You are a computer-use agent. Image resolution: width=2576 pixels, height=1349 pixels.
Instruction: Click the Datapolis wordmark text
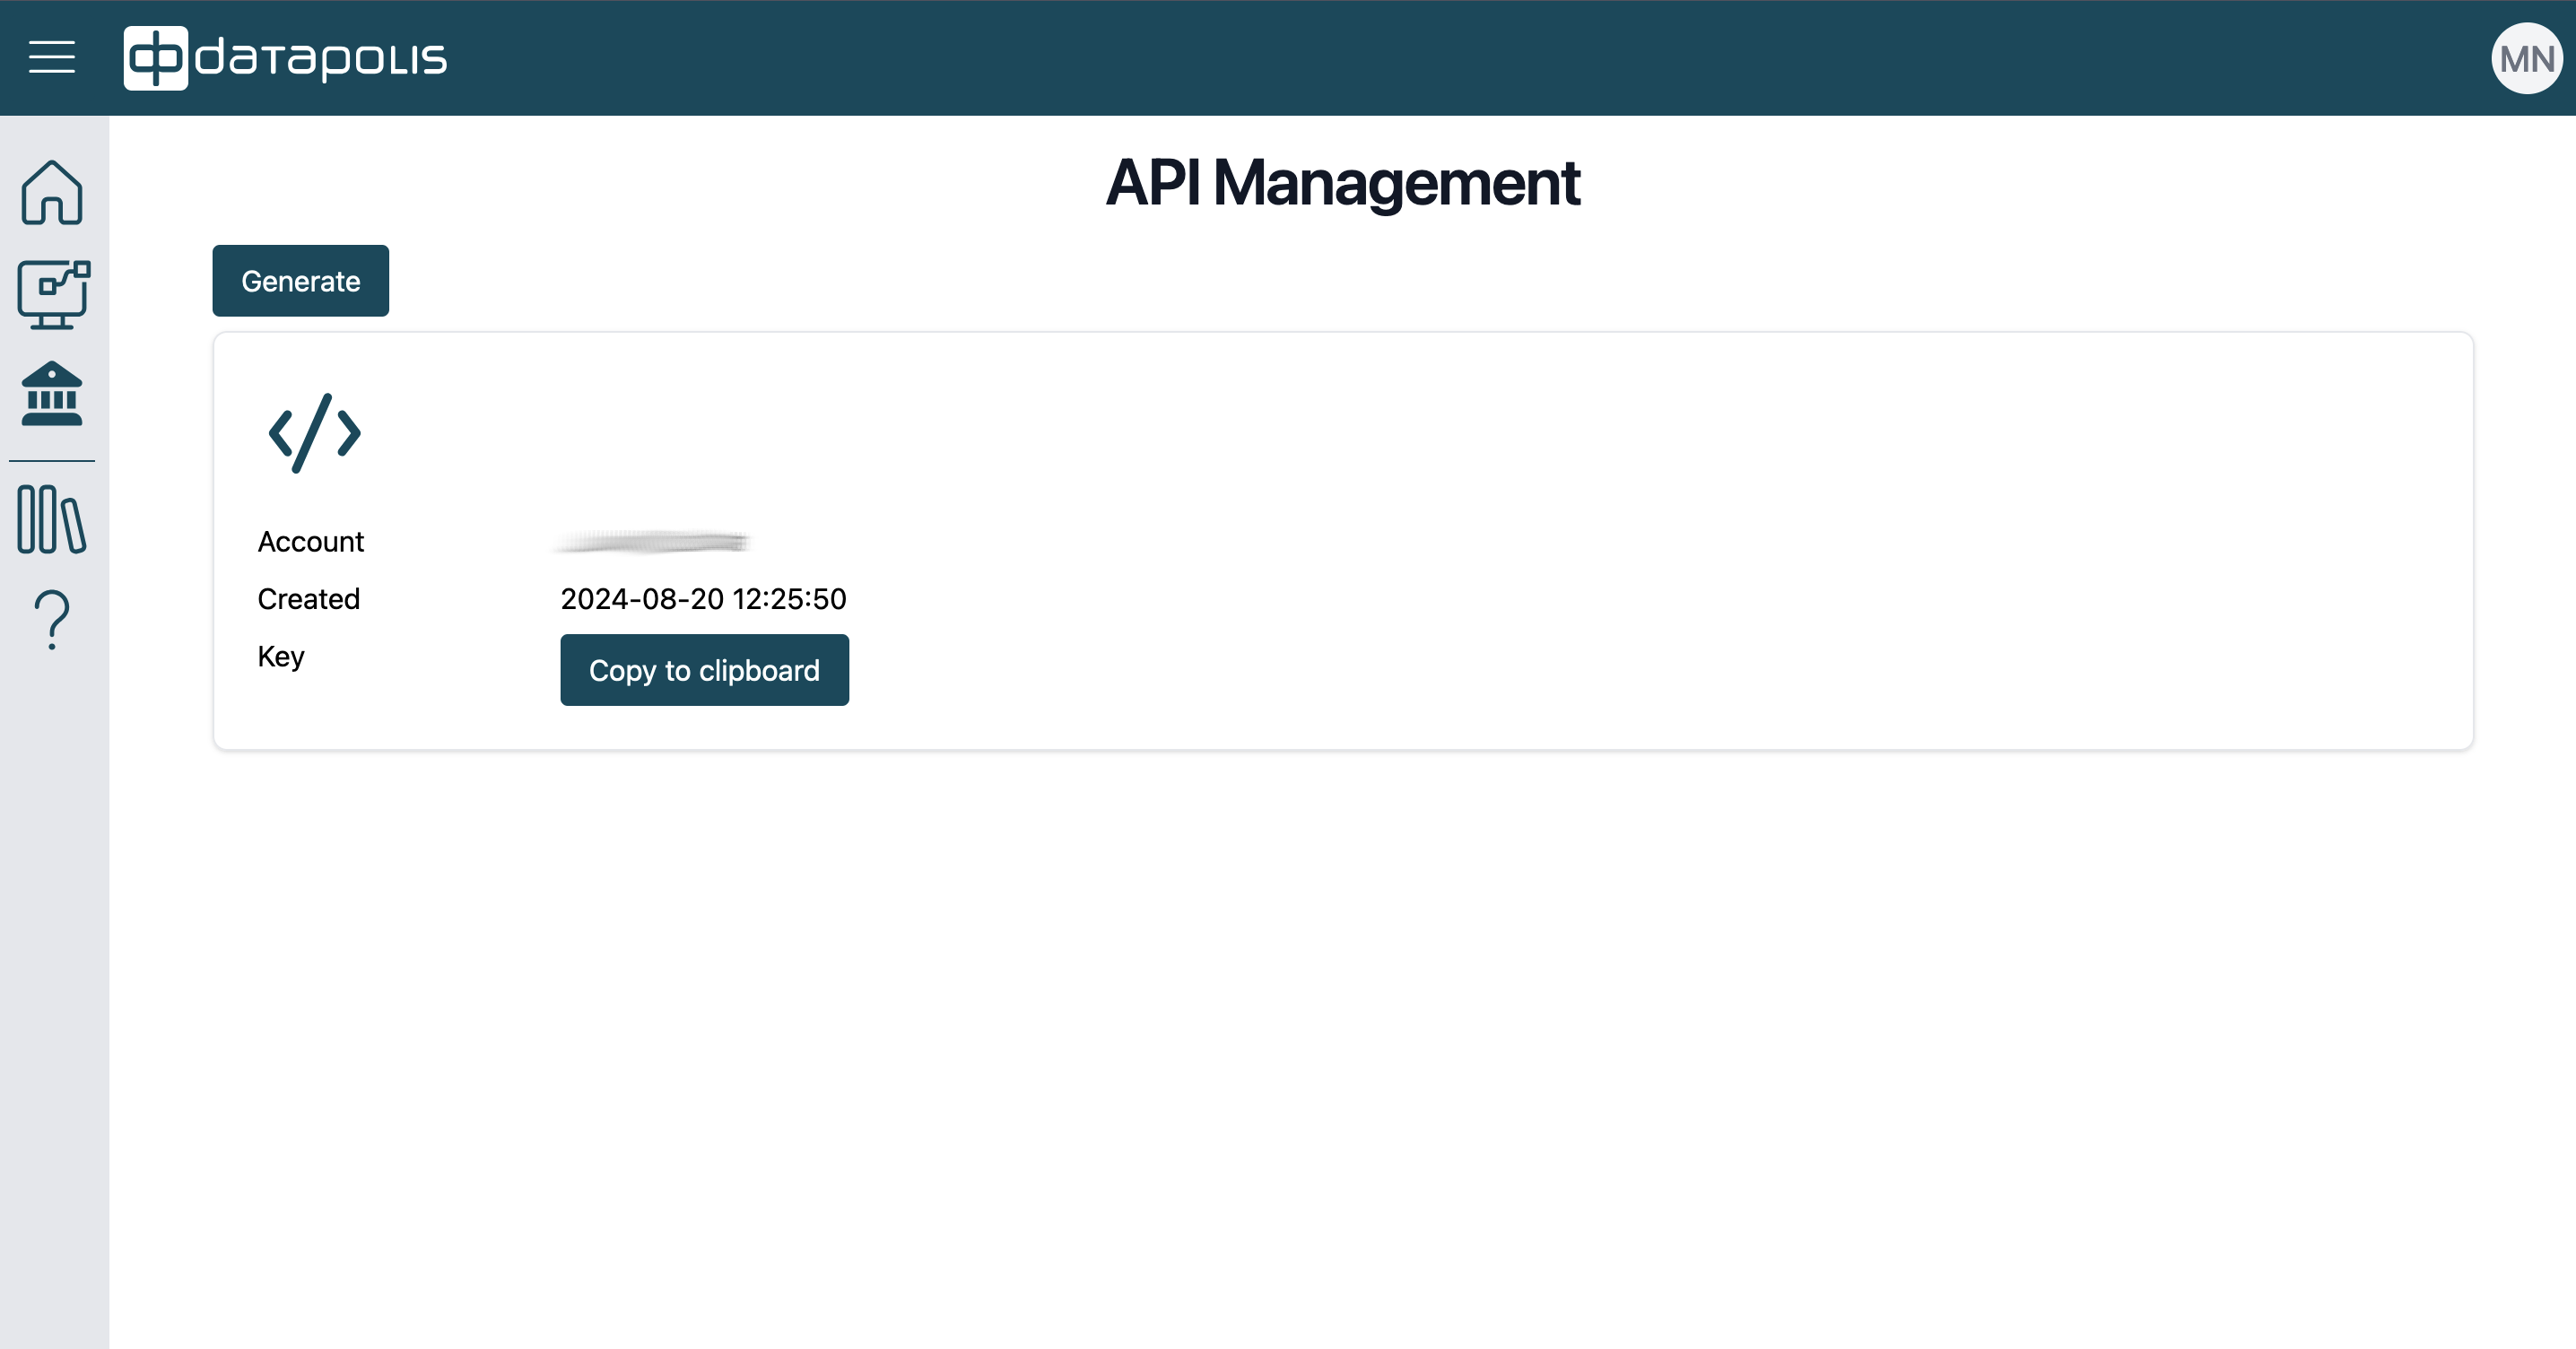pyautogui.click(x=321, y=59)
